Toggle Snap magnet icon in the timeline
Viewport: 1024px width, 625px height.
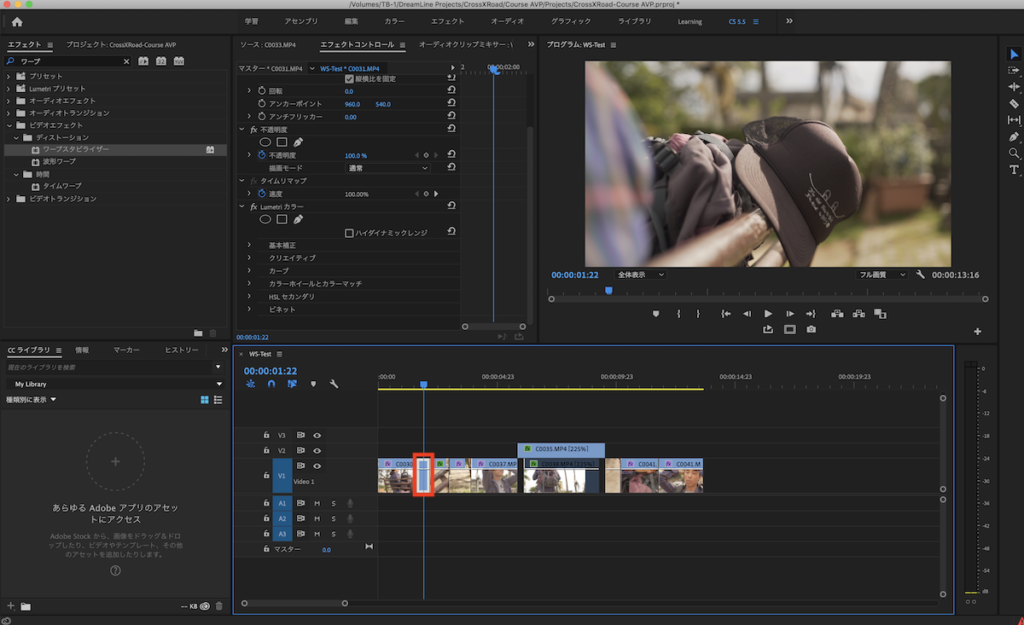tap(270, 383)
